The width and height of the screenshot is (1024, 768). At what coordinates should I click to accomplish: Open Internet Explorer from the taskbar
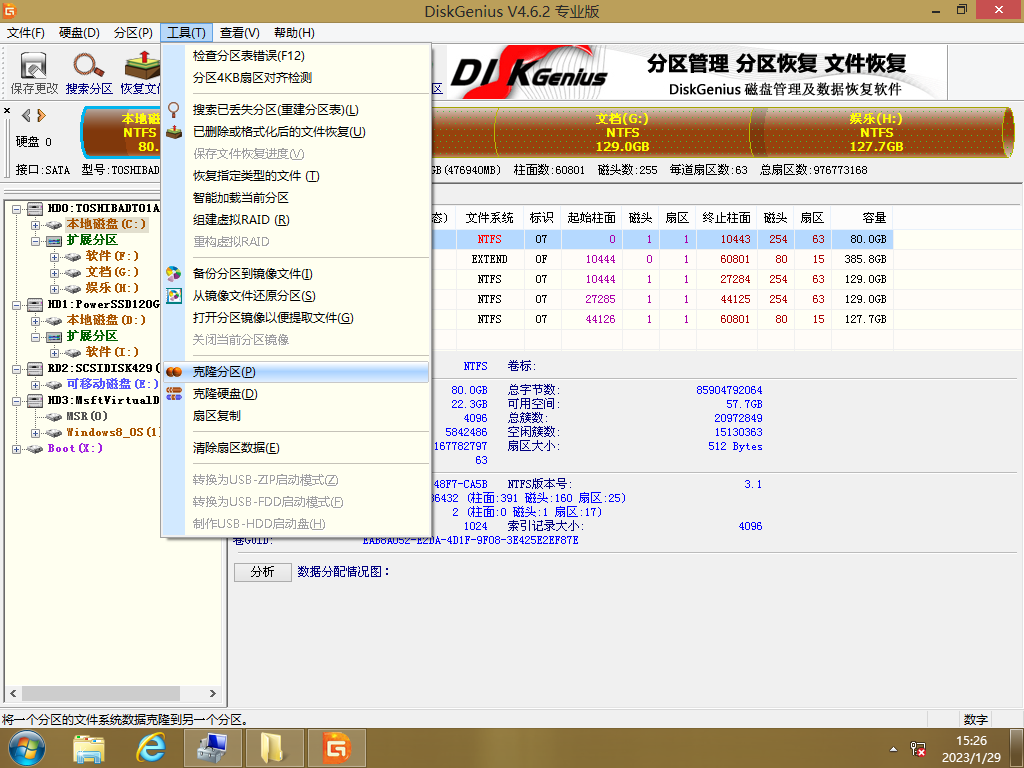150,748
